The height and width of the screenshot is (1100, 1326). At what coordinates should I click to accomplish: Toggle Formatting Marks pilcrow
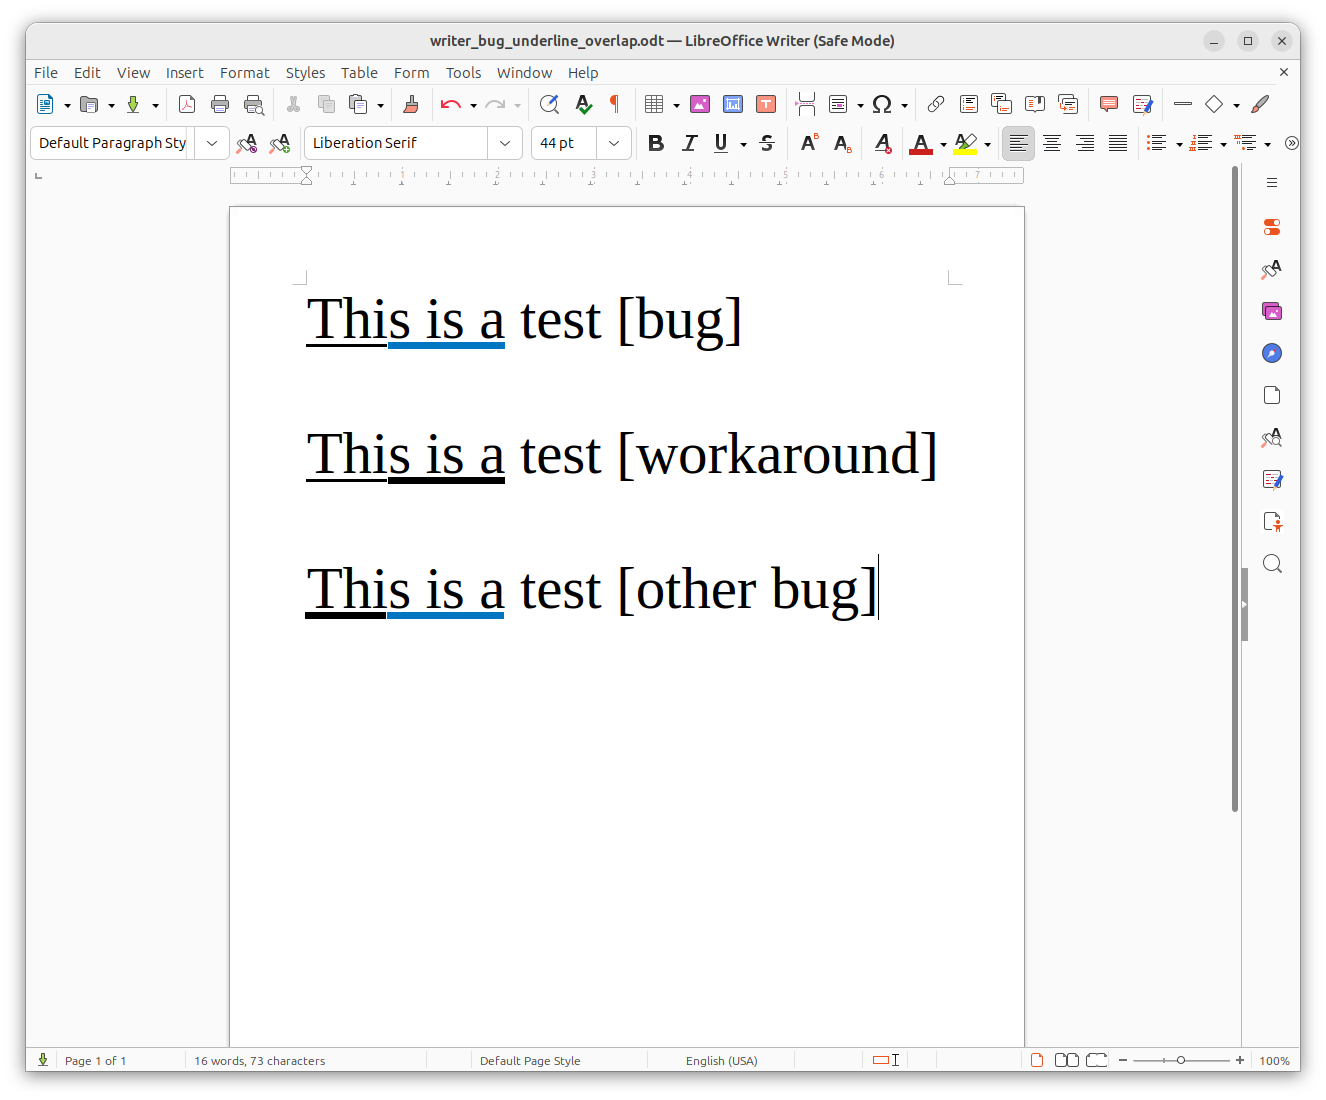pos(614,104)
